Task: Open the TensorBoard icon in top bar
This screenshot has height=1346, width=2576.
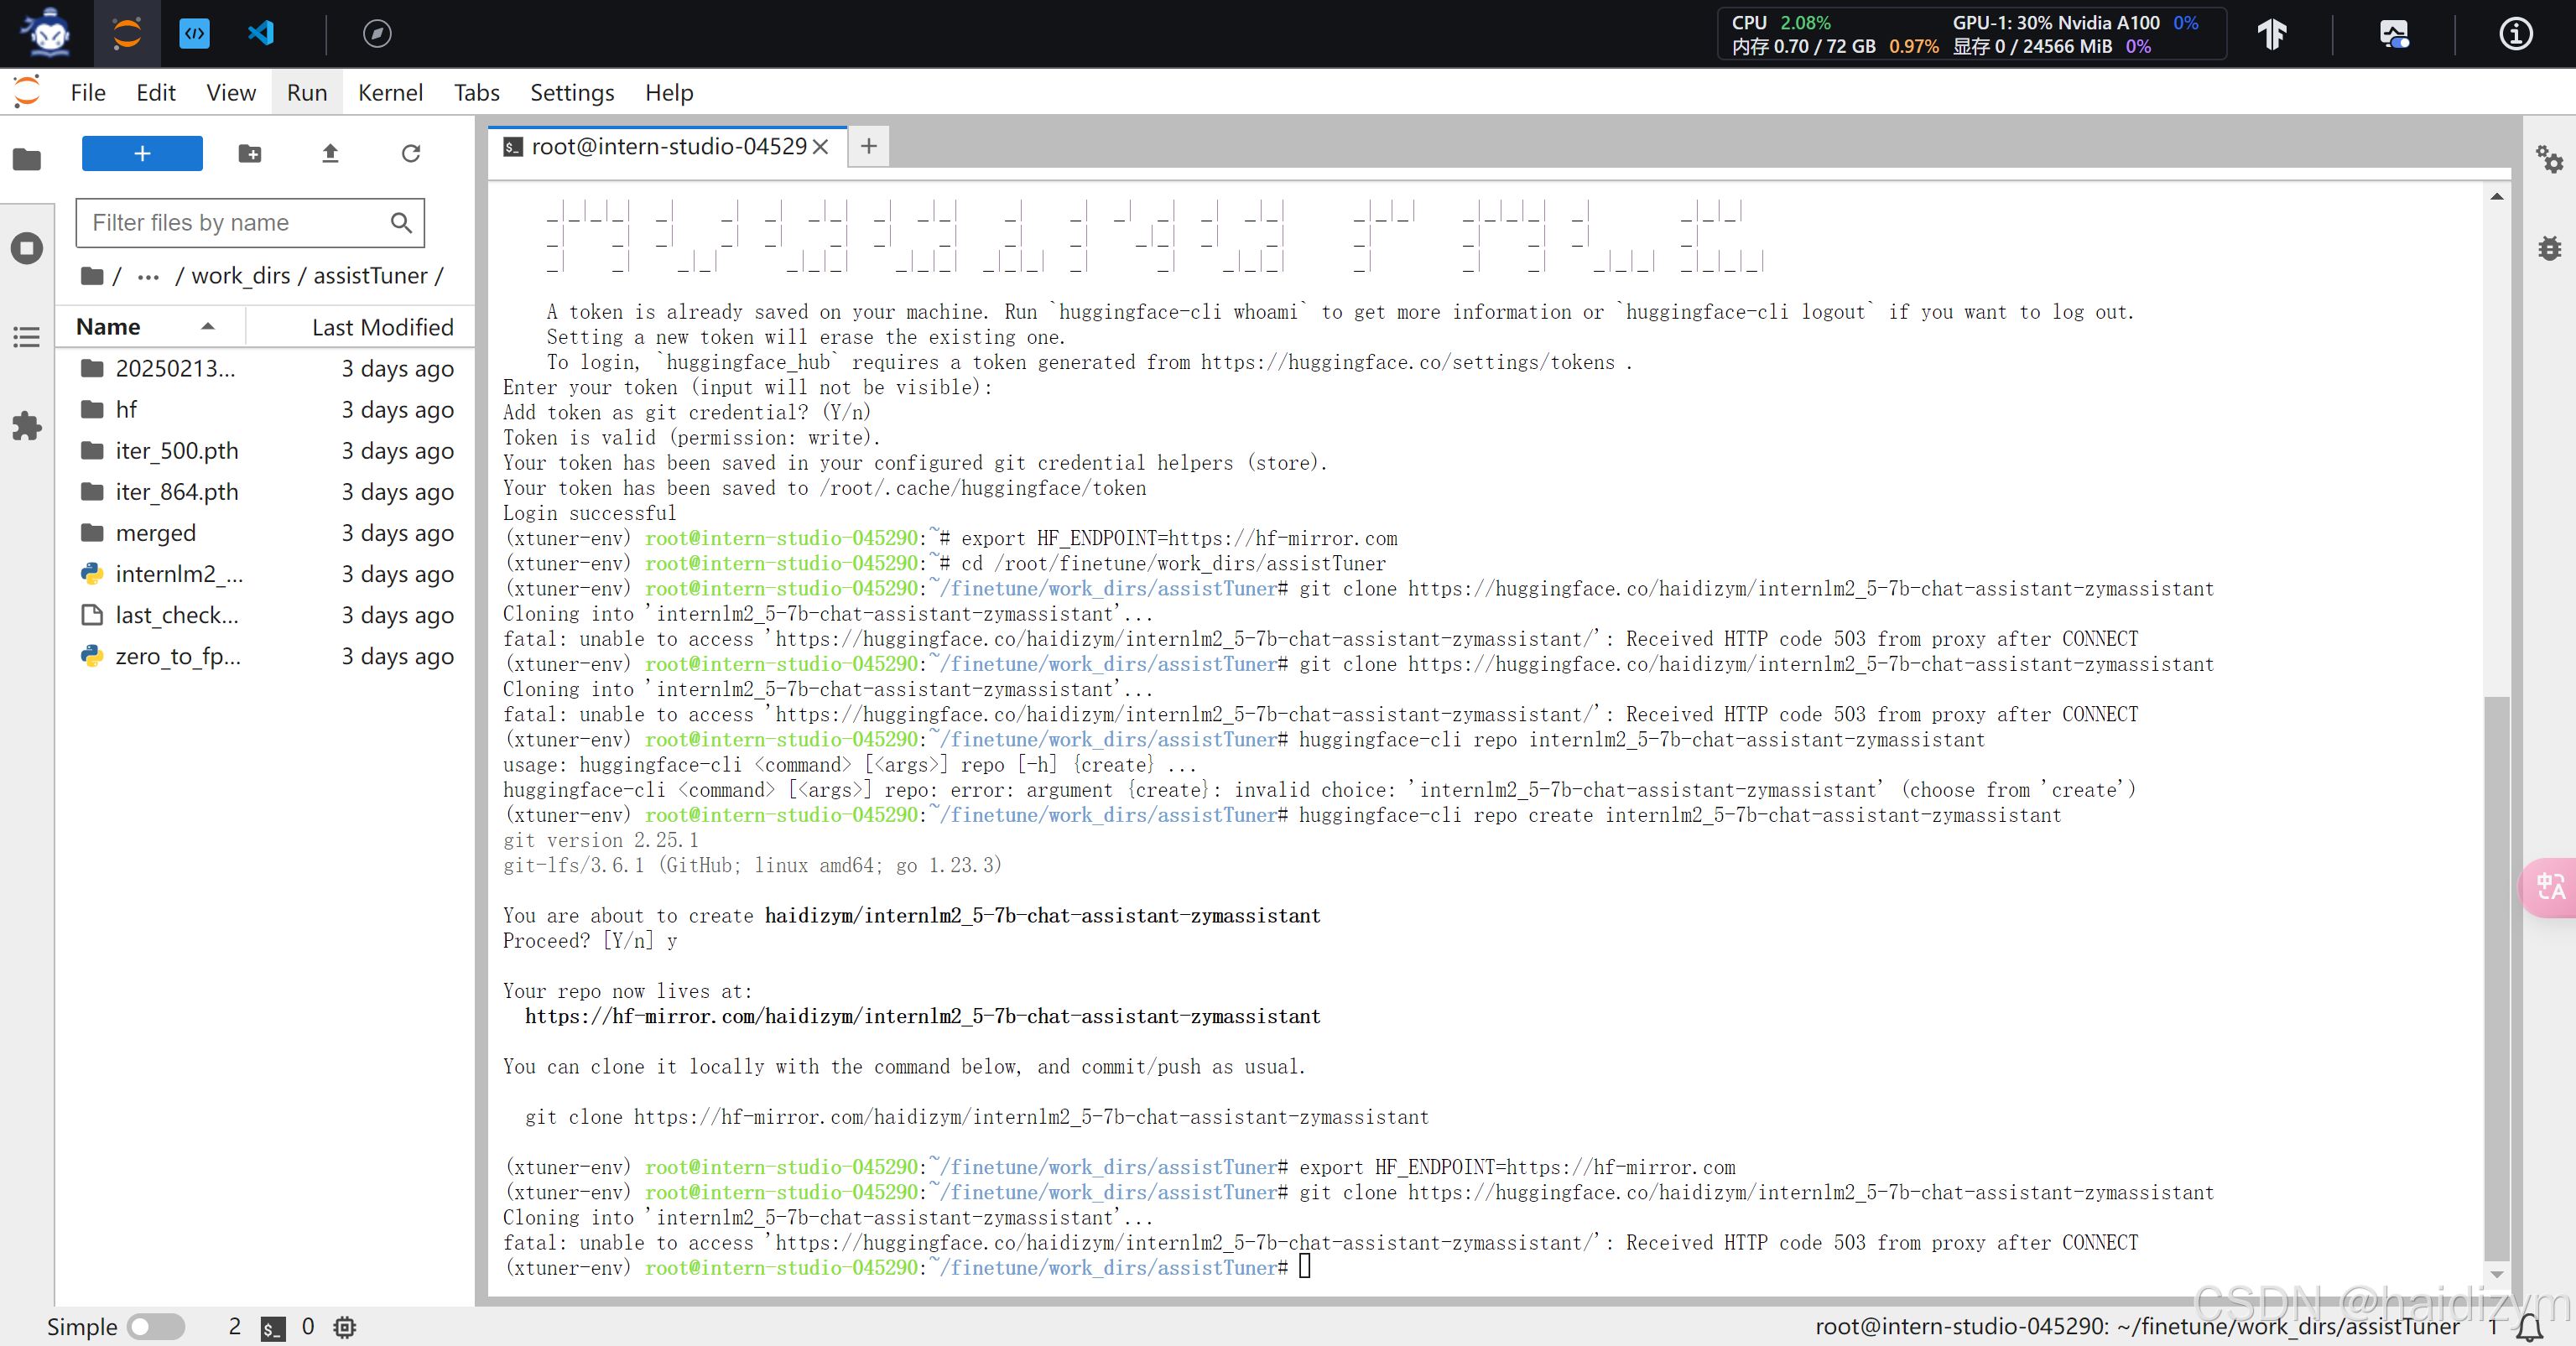Action: pyautogui.click(x=2272, y=33)
